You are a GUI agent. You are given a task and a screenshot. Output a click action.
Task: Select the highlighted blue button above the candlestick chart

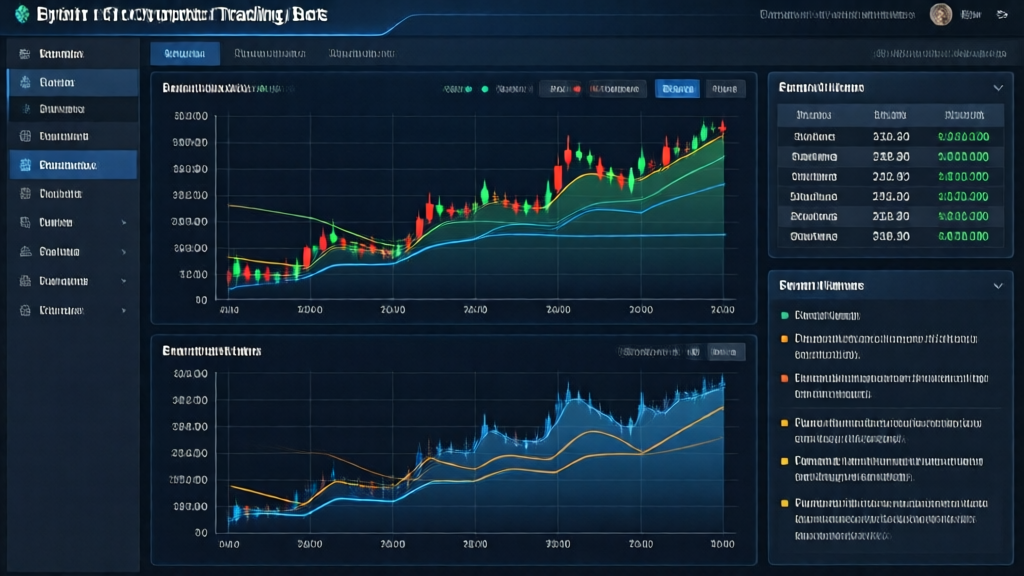677,89
